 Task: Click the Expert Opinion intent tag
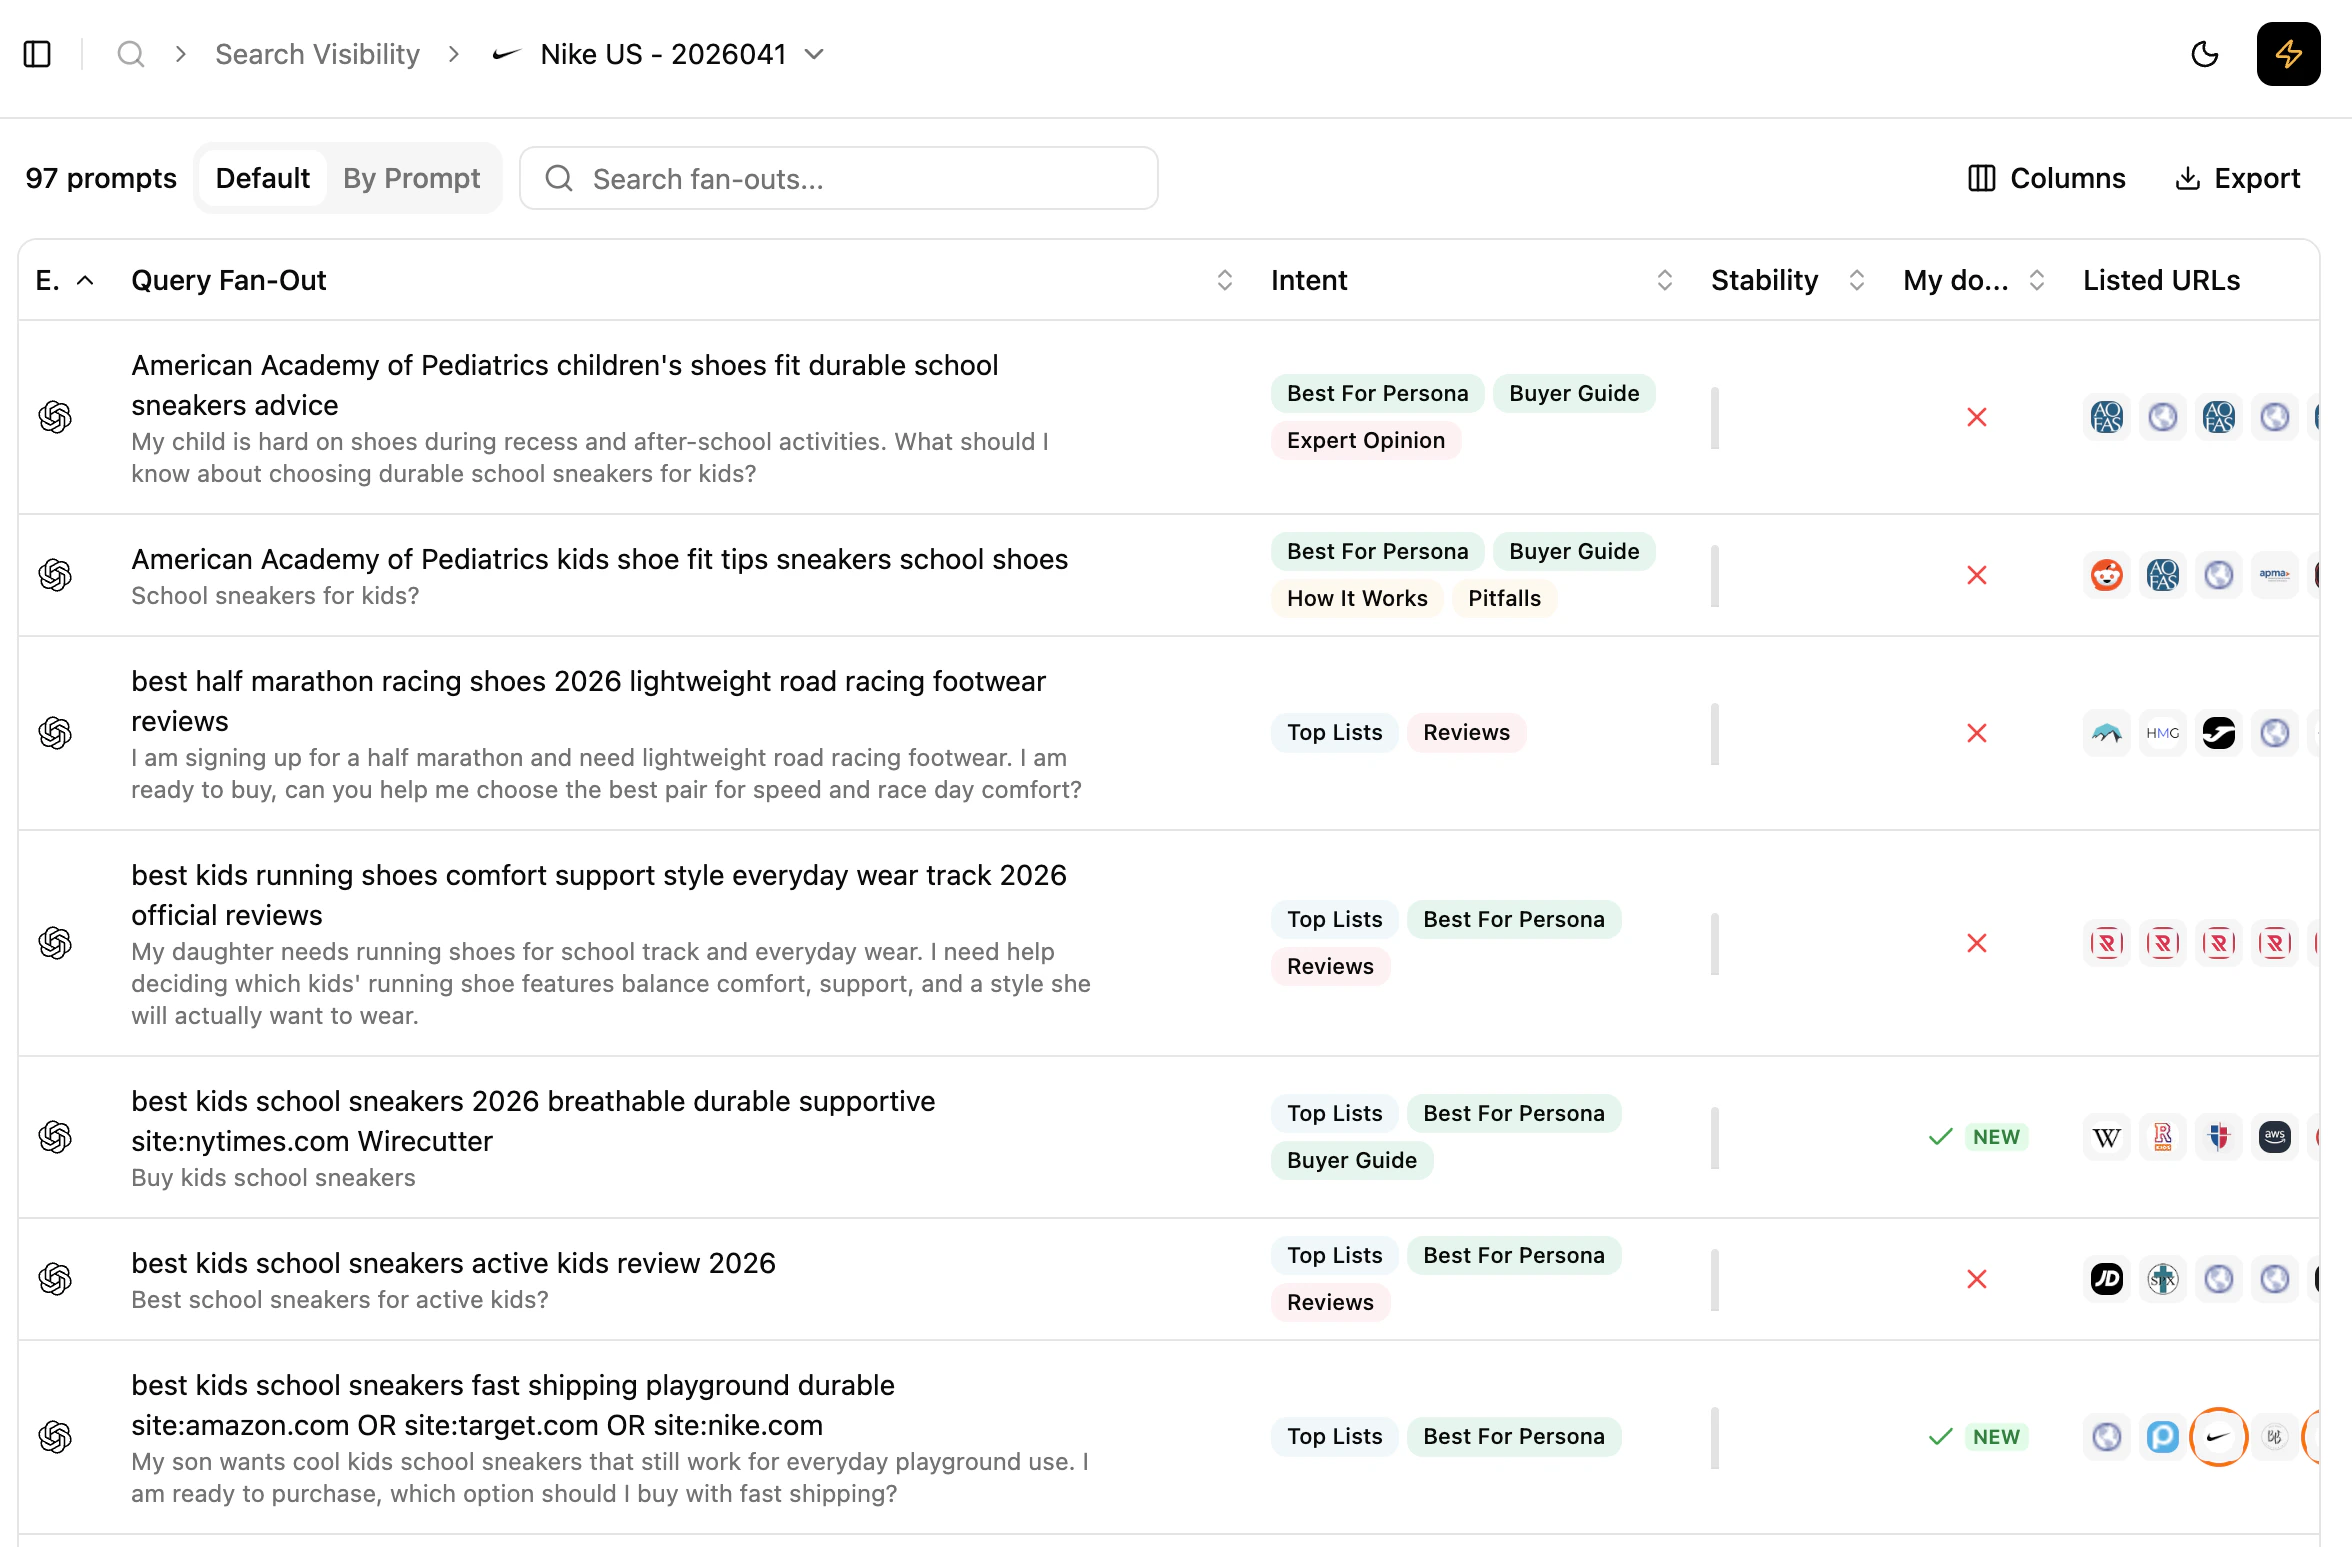click(1366, 440)
